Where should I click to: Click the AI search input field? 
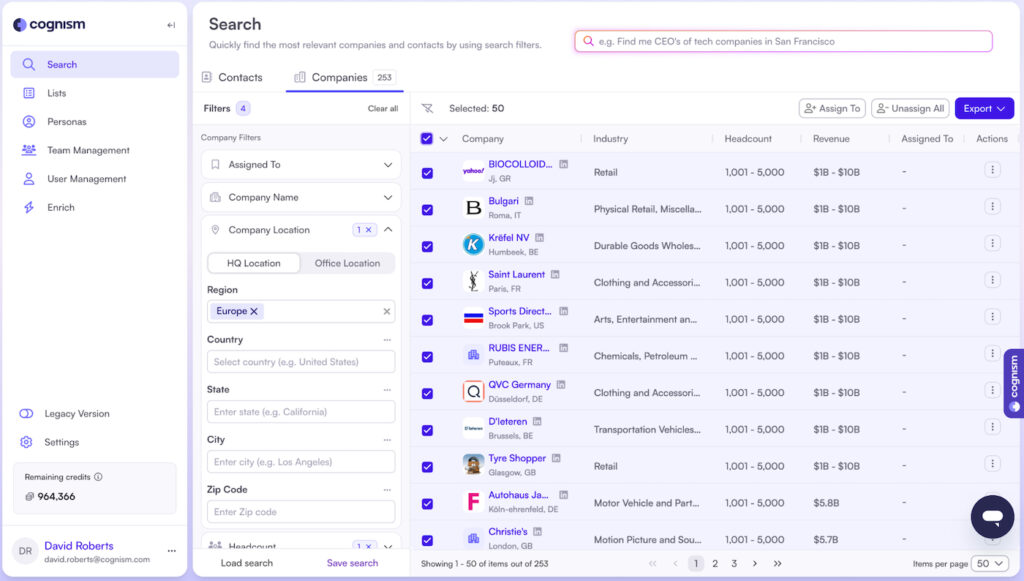(783, 41)
